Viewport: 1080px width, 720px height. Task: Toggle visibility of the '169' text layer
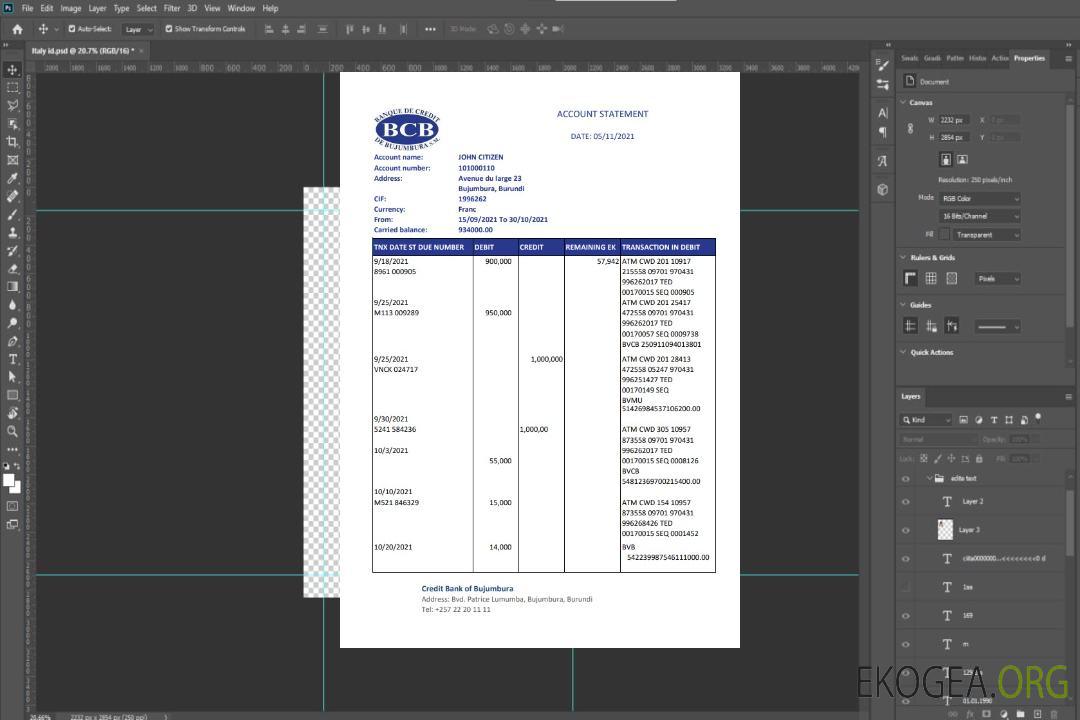906,616
